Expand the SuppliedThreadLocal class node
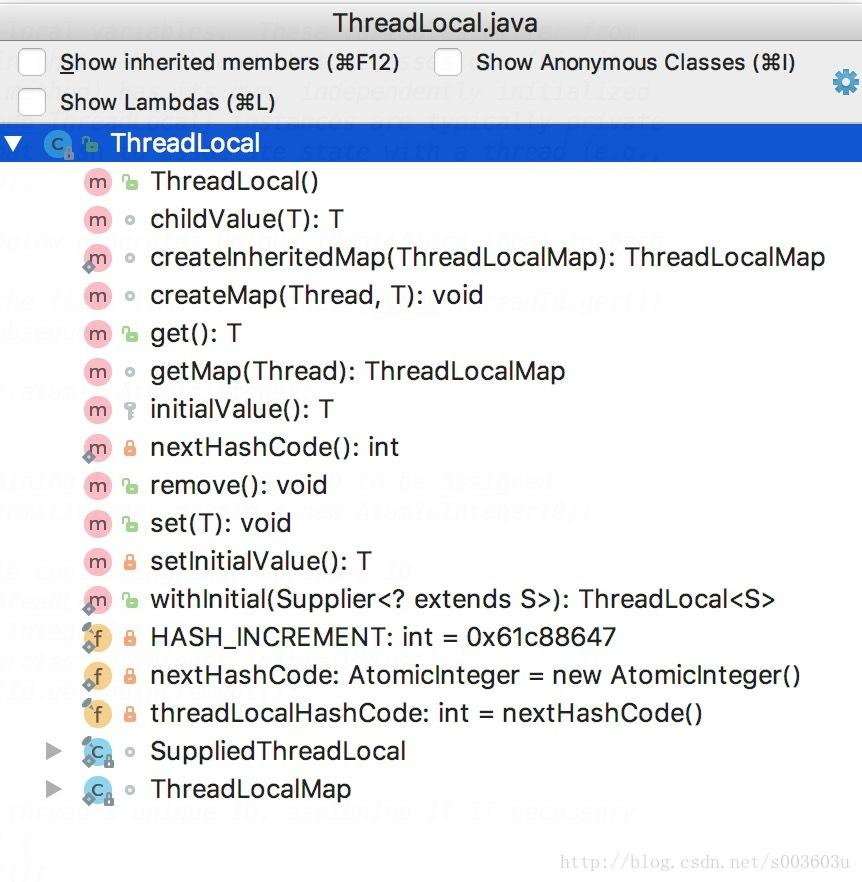862x882 pixels. [x=53, y=750]
